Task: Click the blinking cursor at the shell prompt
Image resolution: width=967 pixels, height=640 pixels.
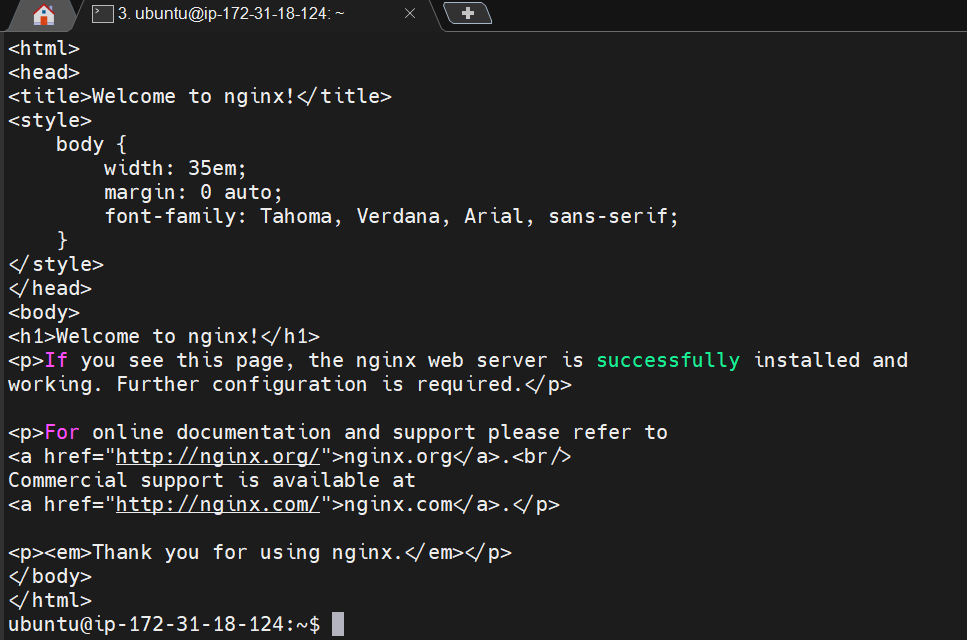Action: pos(338,623)
